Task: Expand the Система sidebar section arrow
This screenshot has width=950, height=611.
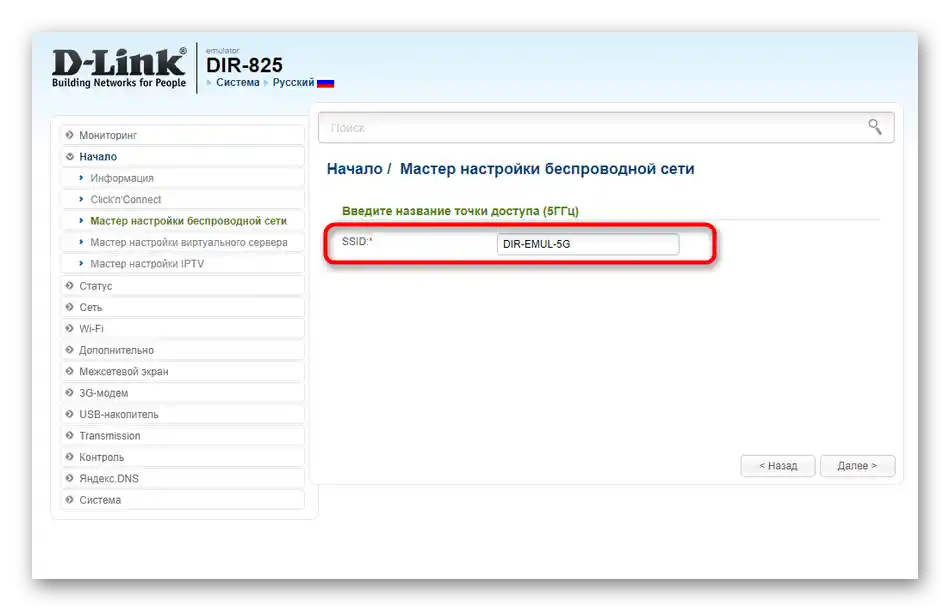Action: pos(70,499)
